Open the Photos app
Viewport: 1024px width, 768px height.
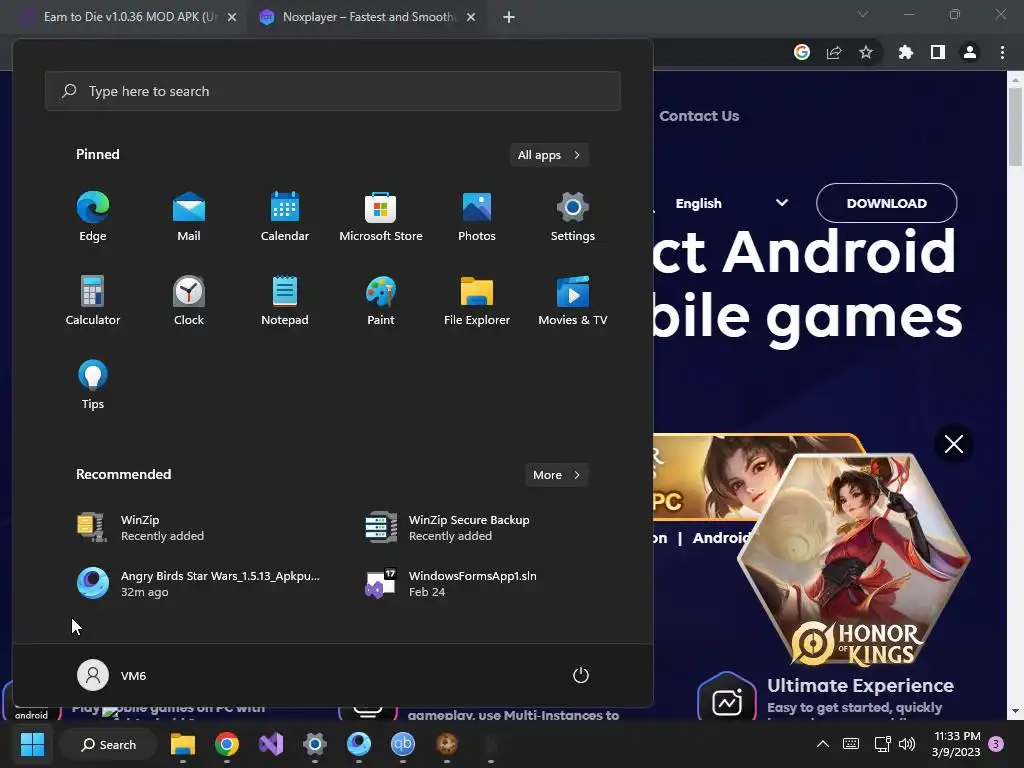click(x=477, y=217)
